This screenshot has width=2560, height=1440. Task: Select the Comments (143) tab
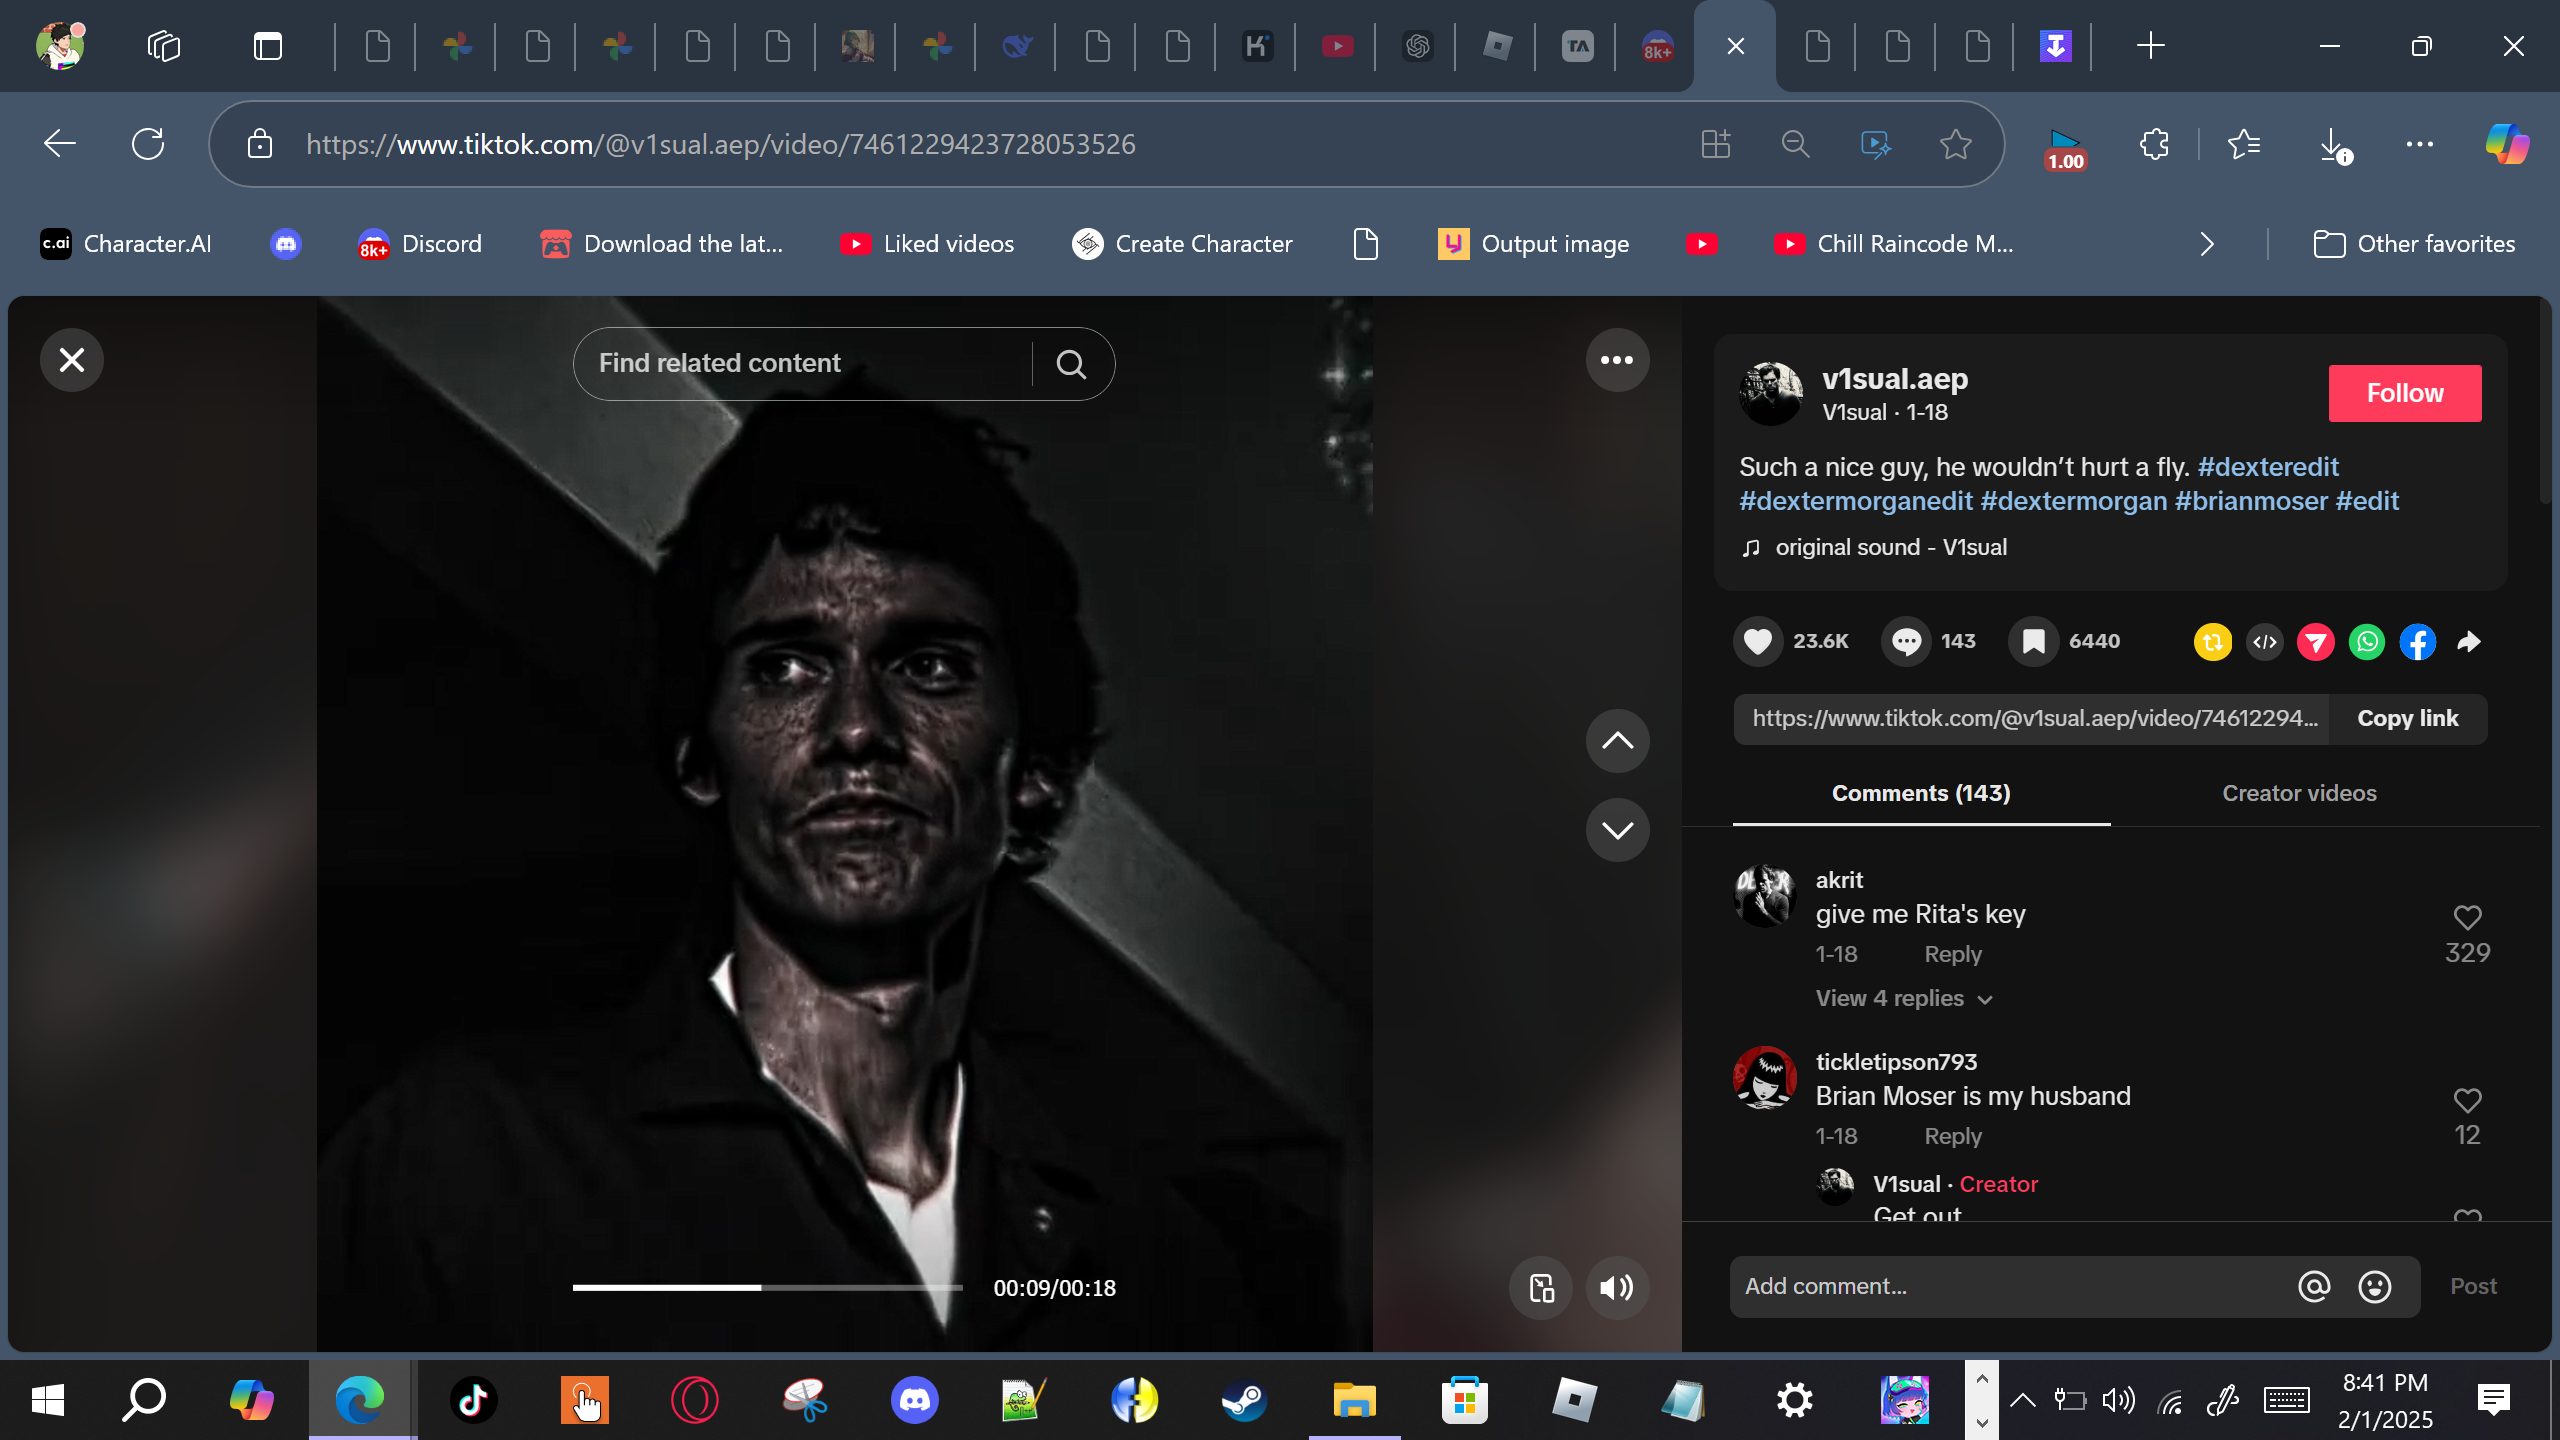pyautogui.click(x=1920, y=794)
